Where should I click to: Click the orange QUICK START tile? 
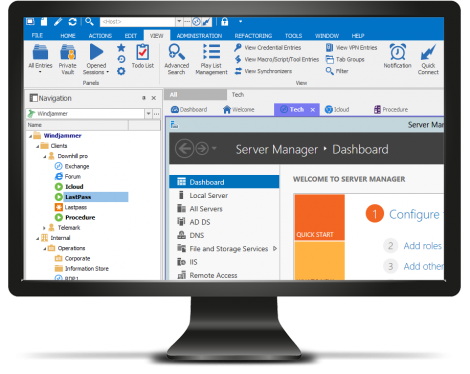point(319,217)
